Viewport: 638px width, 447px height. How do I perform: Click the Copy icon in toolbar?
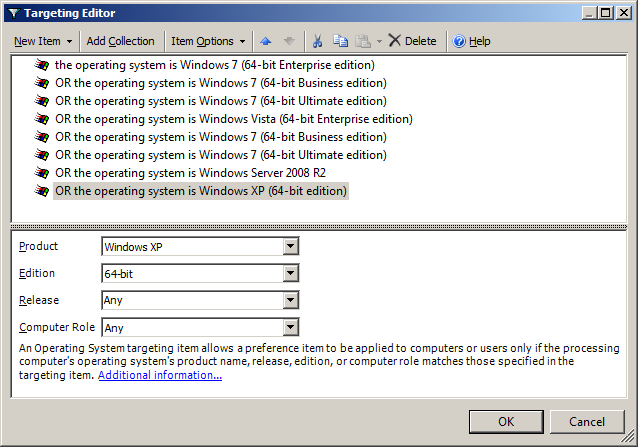click(340, 41)
